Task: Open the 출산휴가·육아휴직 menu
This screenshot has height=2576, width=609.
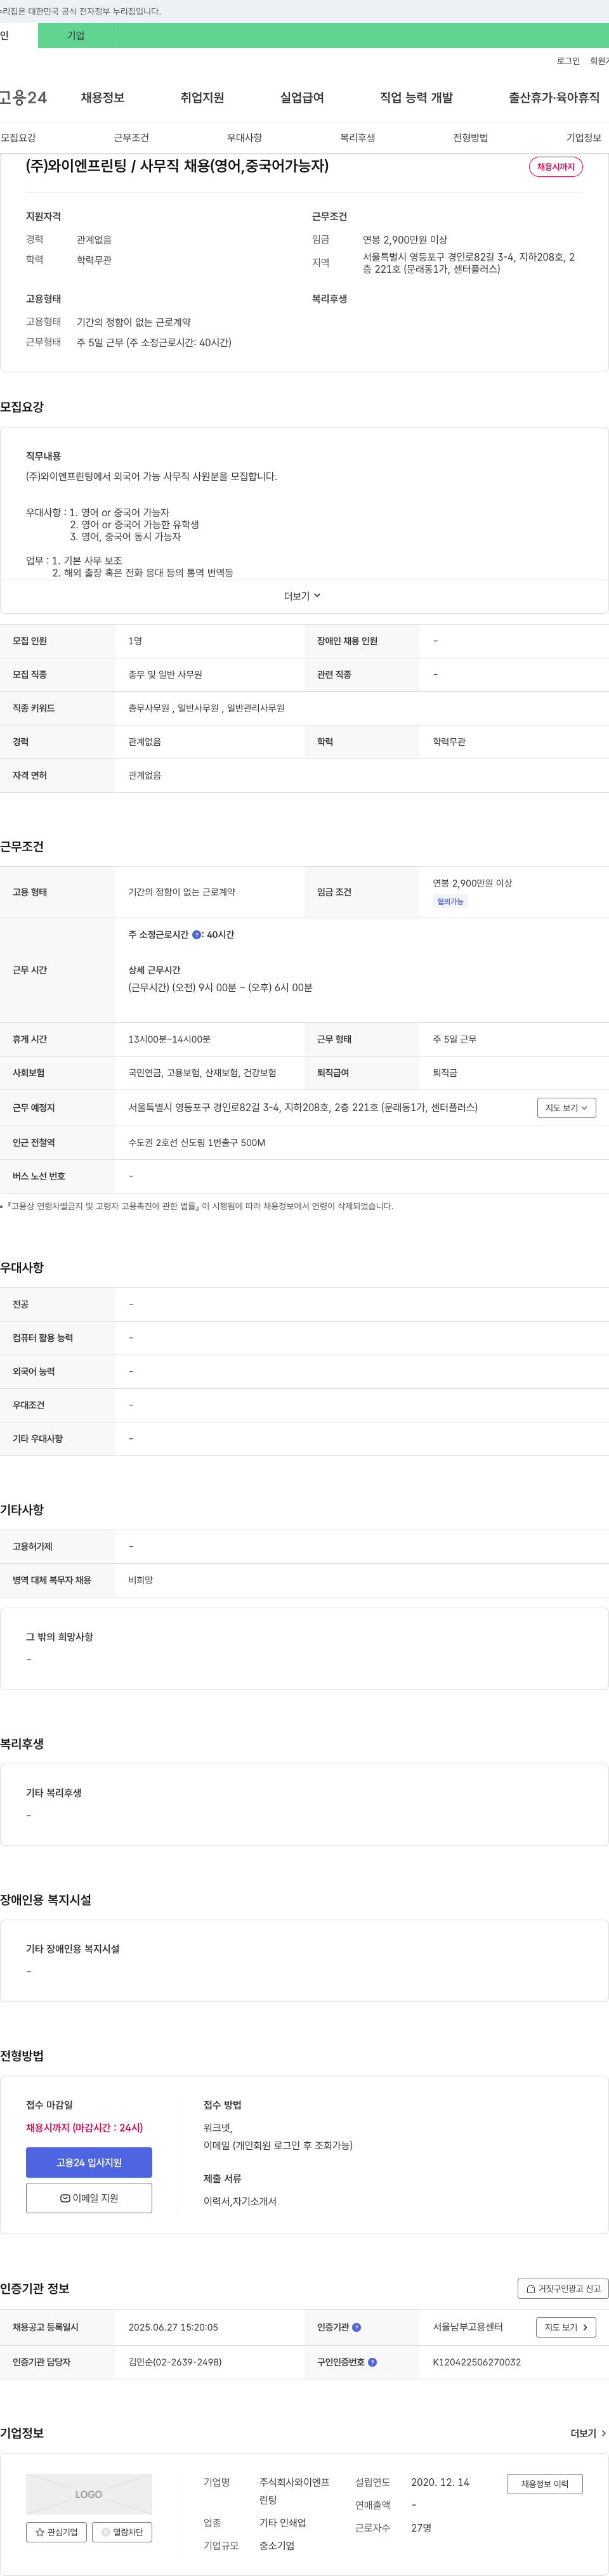Action: [x=554, y=98]
